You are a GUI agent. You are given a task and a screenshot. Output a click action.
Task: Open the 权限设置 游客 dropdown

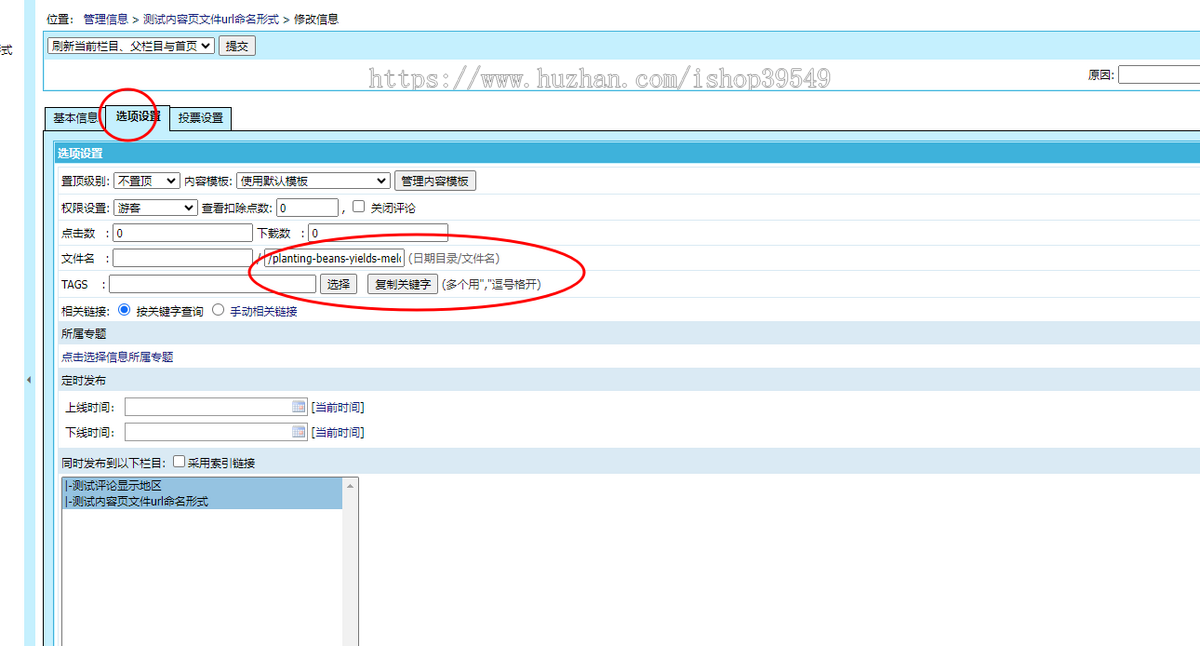point(155,207)
